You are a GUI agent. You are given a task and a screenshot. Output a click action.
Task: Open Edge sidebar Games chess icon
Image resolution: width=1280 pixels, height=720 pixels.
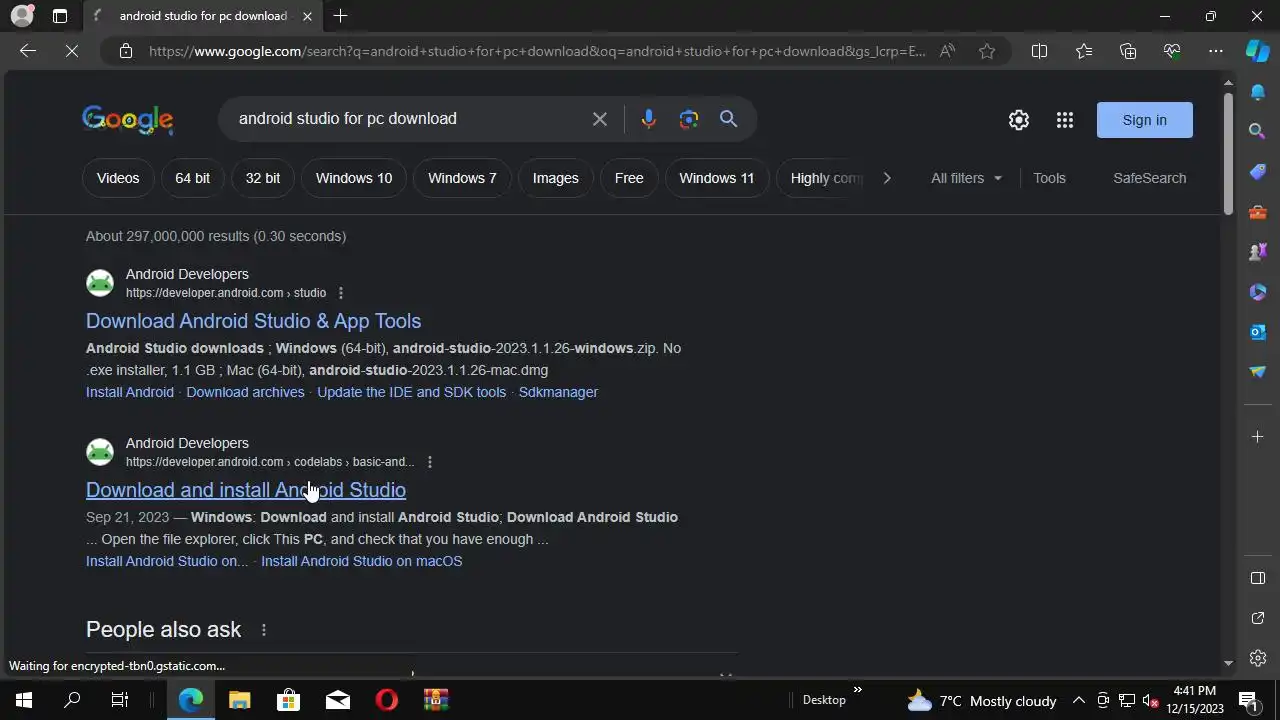(1258, 252)
